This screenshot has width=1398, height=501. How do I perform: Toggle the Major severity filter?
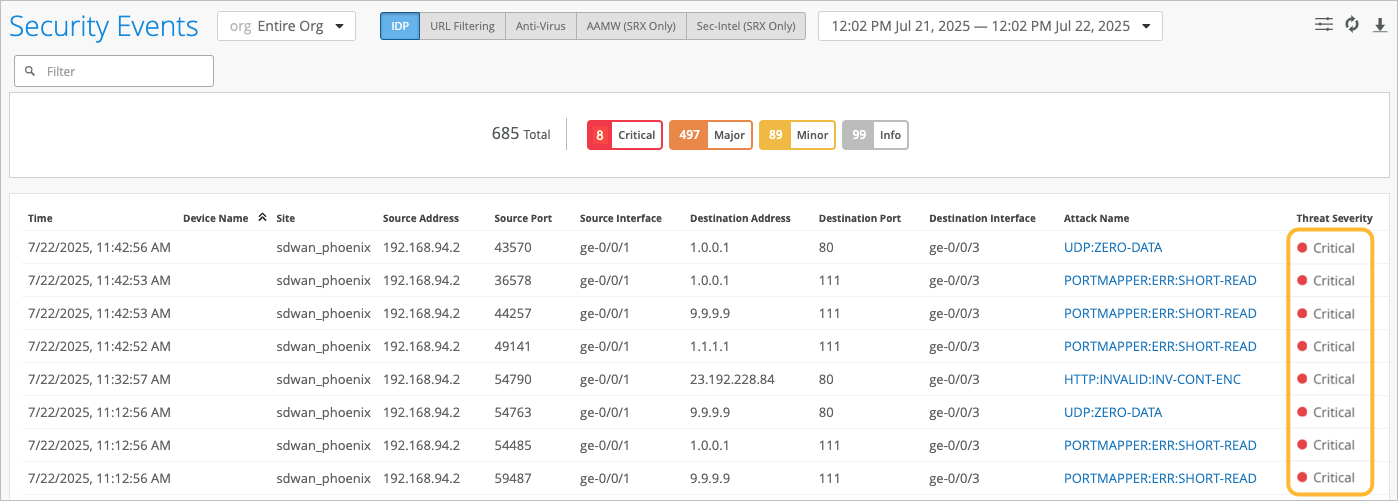point(710,135)
